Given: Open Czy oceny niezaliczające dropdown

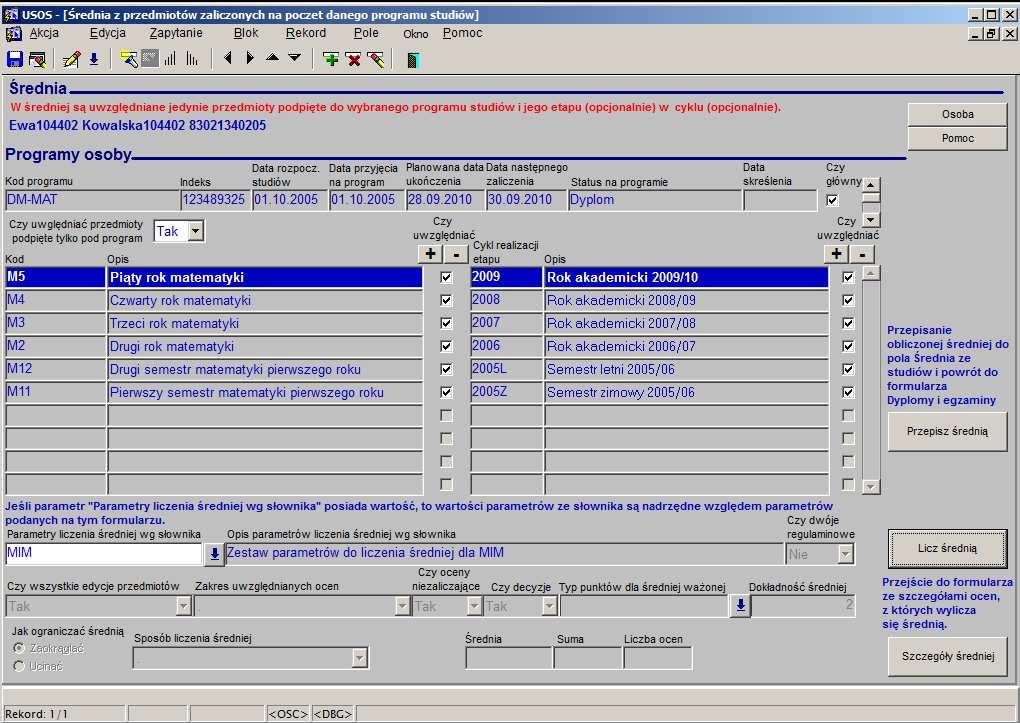Looking at the screenshot, I should 474,606.
